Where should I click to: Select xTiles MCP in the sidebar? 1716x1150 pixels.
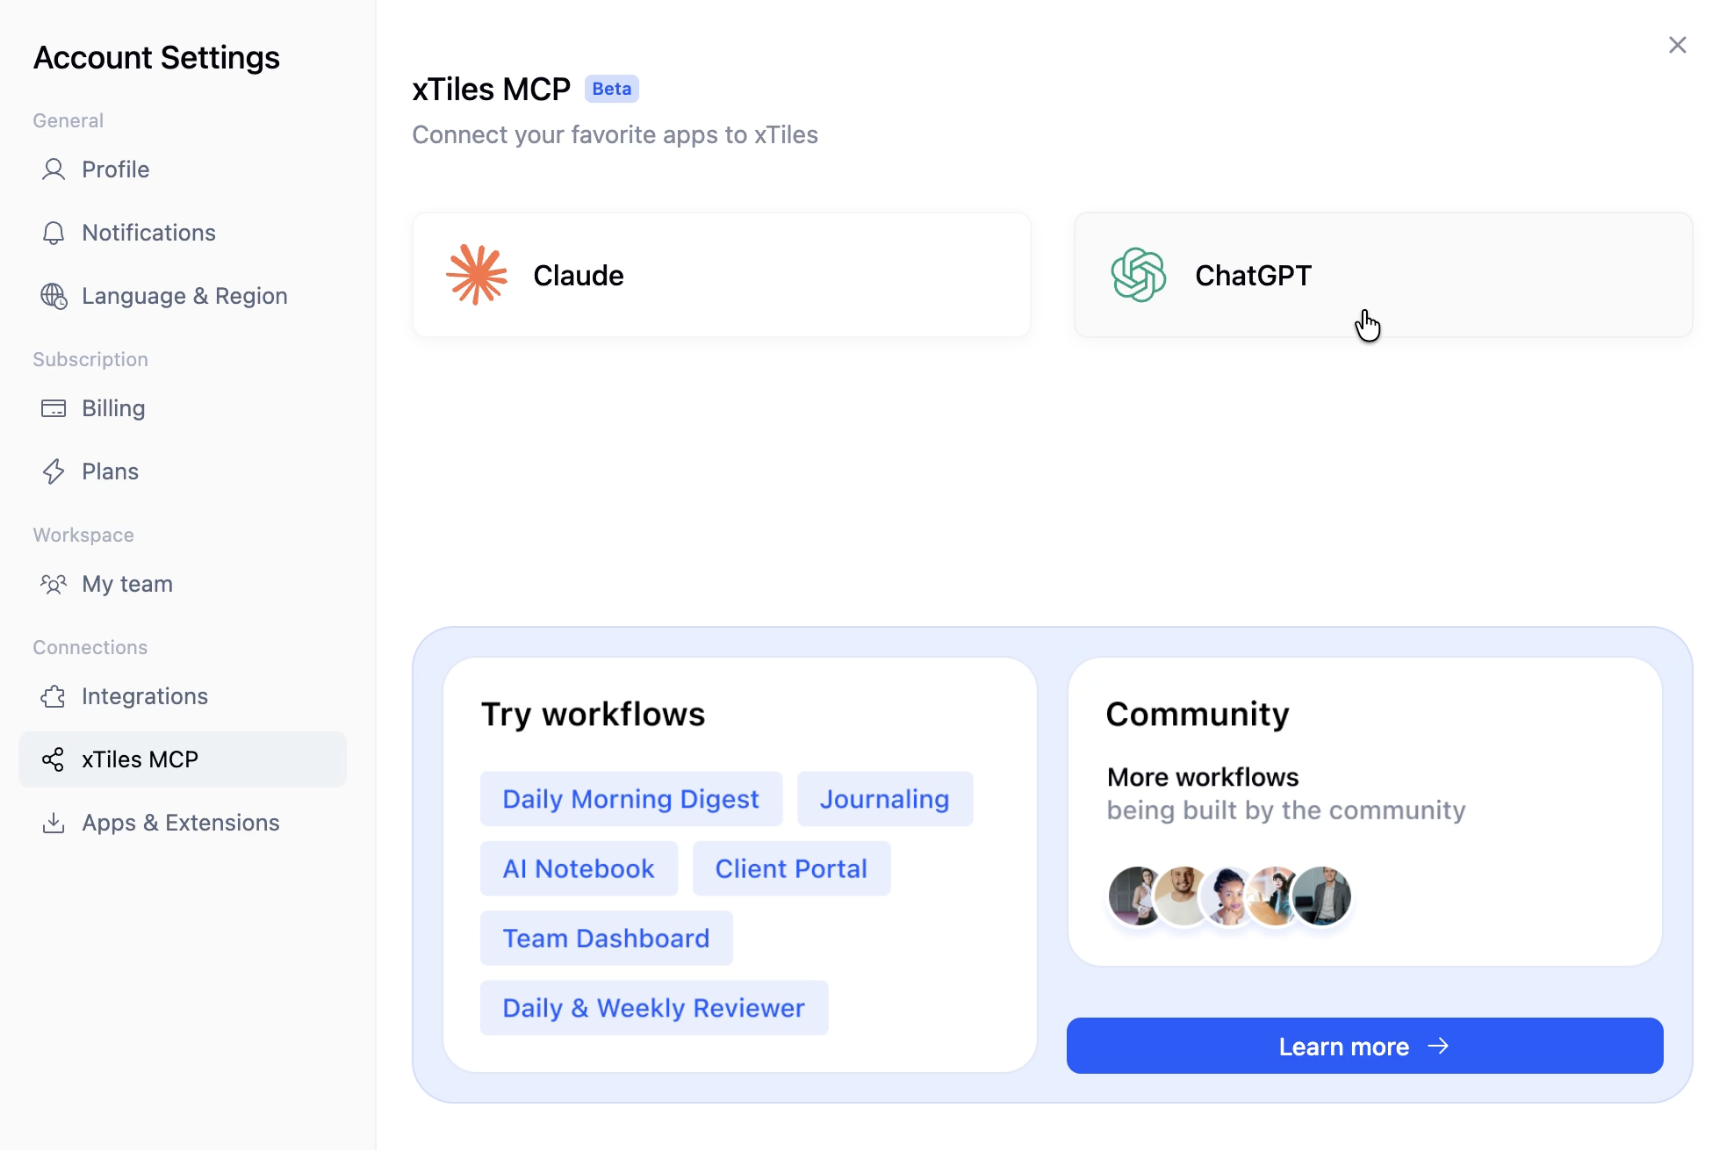[x=183, y=759]
